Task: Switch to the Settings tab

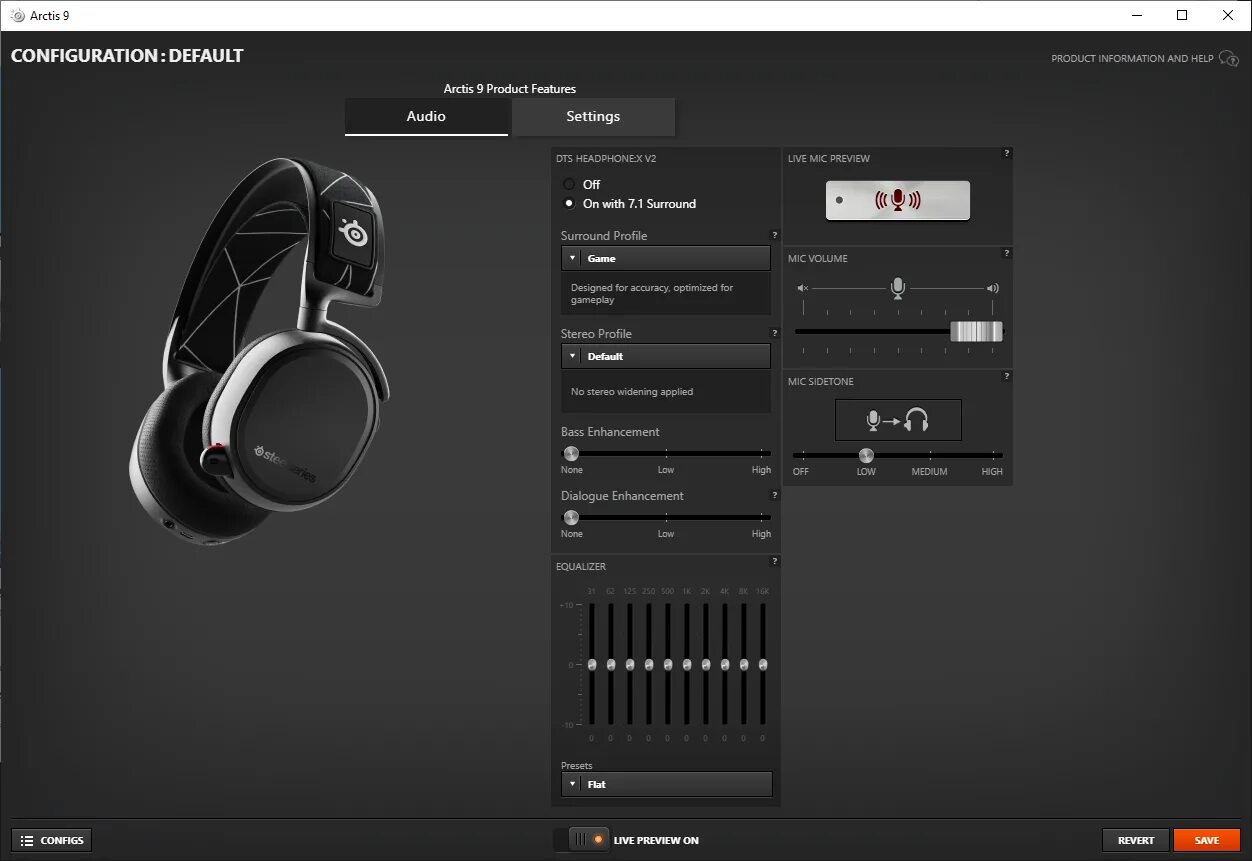Action: [593, 116]
